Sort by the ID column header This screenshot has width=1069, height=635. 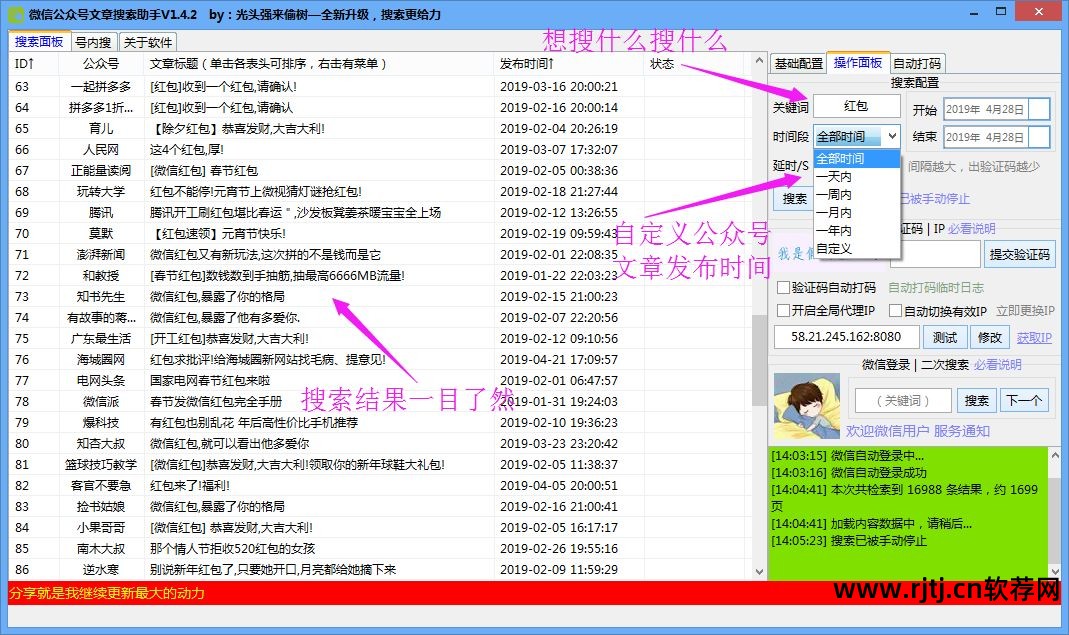(x=34, y=63)
